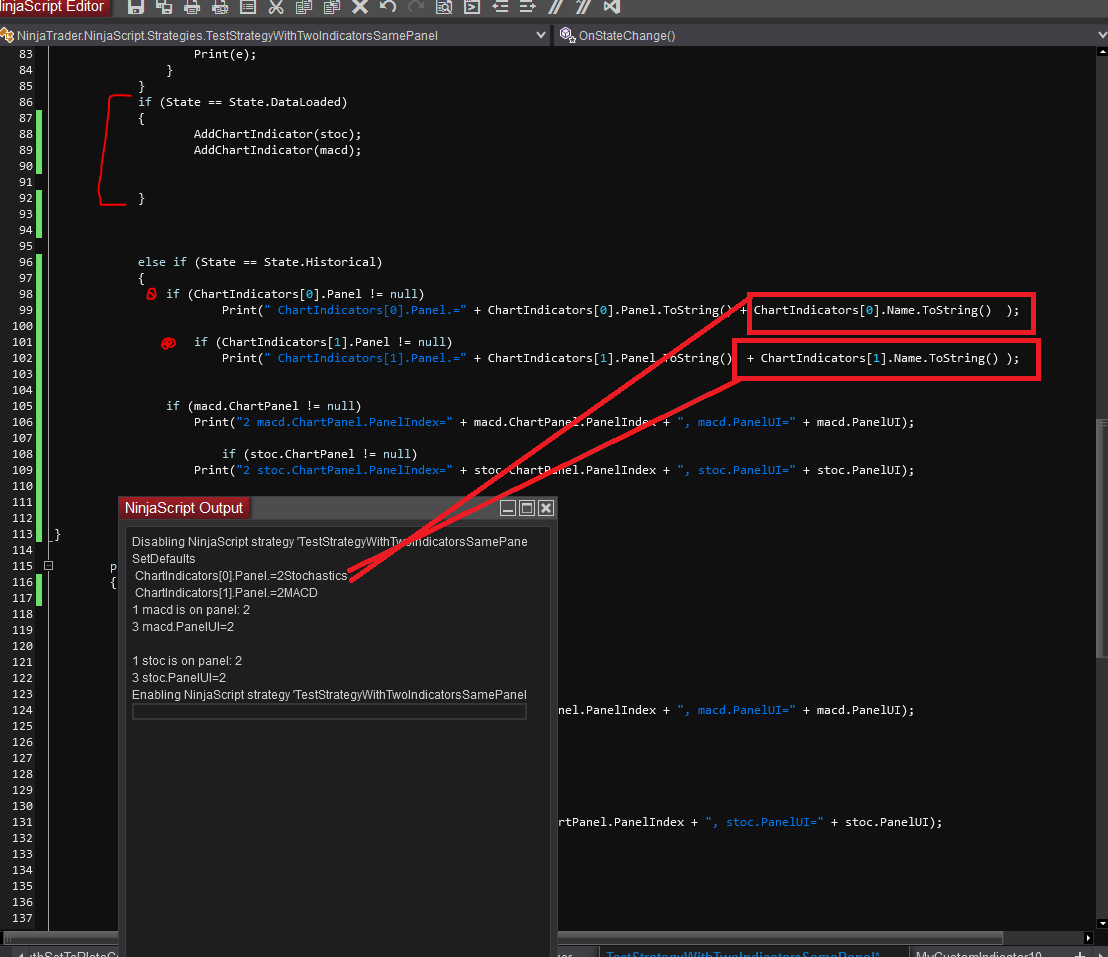Click the Print icon
The height and width of the screenshot is (957, 1108).
point(191,7)
